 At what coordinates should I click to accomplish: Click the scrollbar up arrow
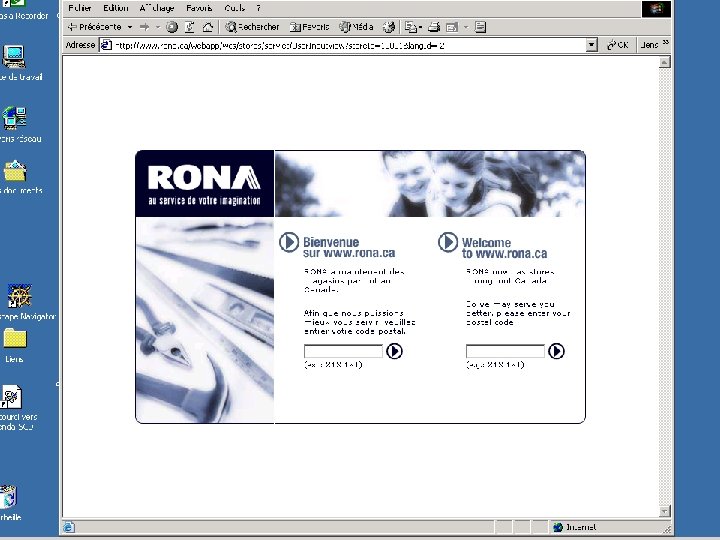(664, 62)
